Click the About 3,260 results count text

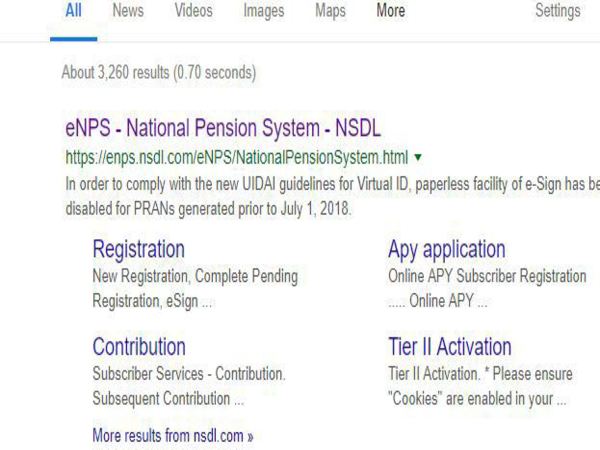[159, 72]
